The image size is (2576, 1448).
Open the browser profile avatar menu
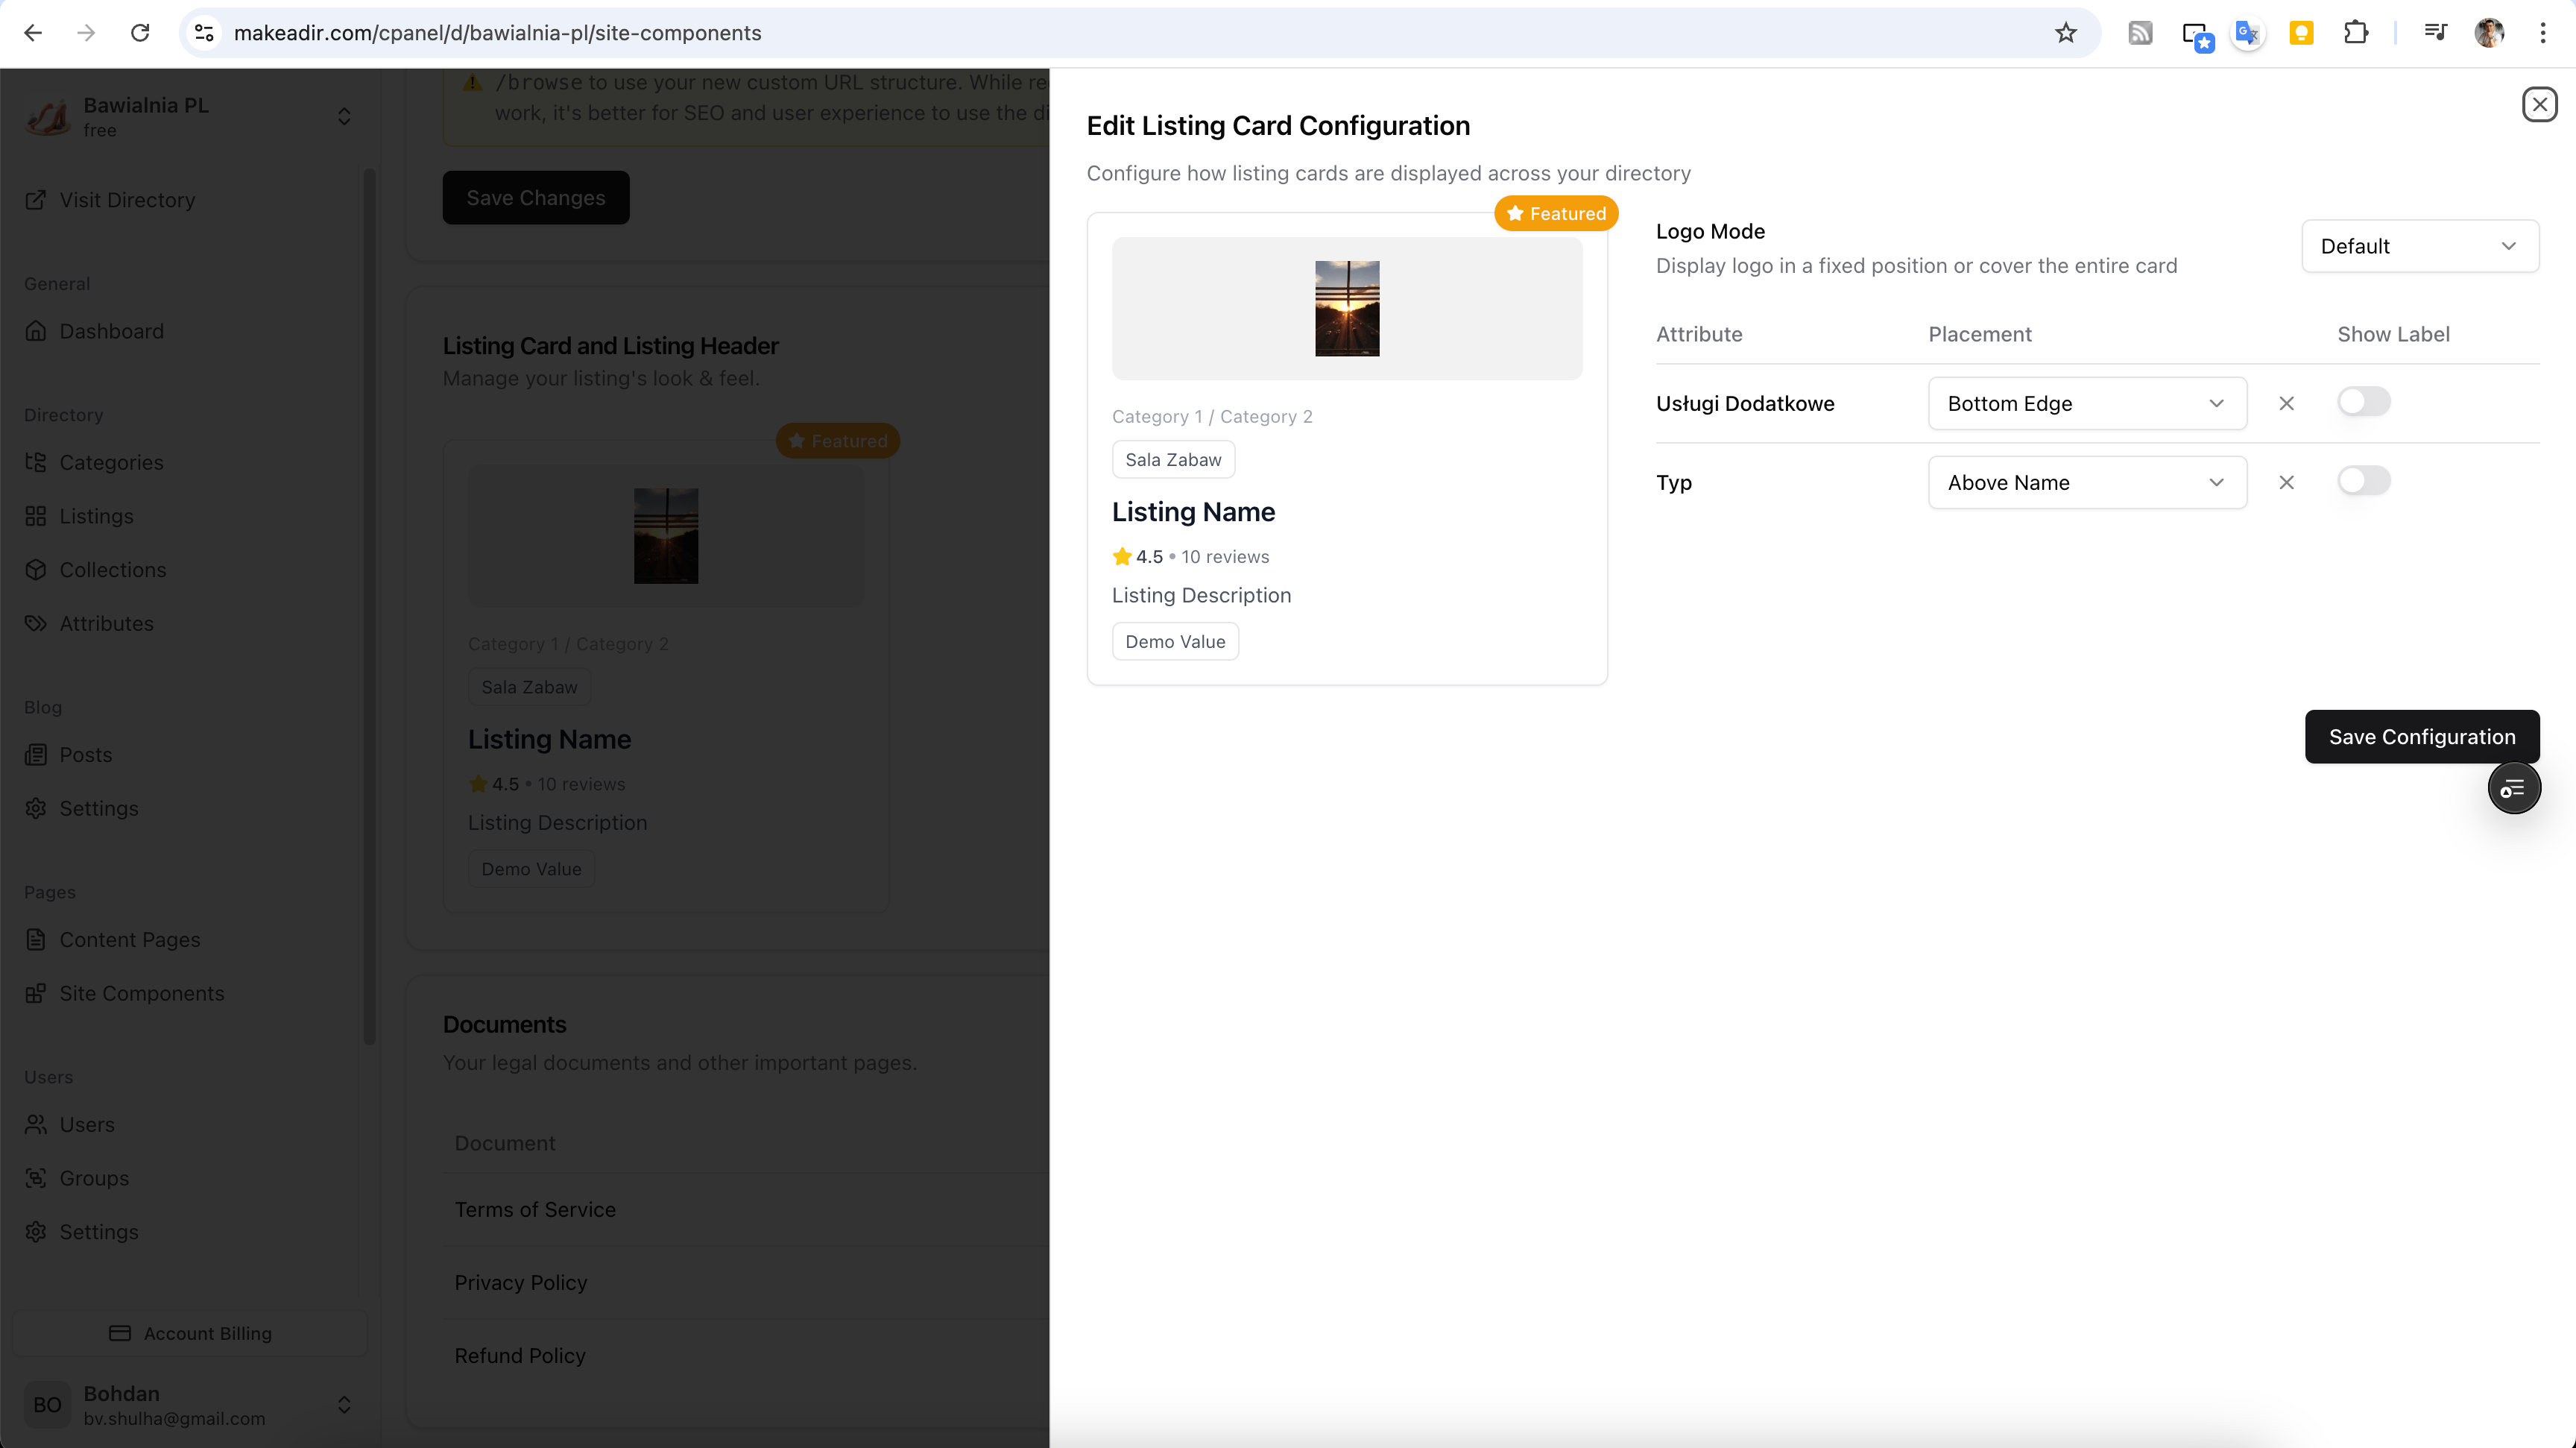2489,33
